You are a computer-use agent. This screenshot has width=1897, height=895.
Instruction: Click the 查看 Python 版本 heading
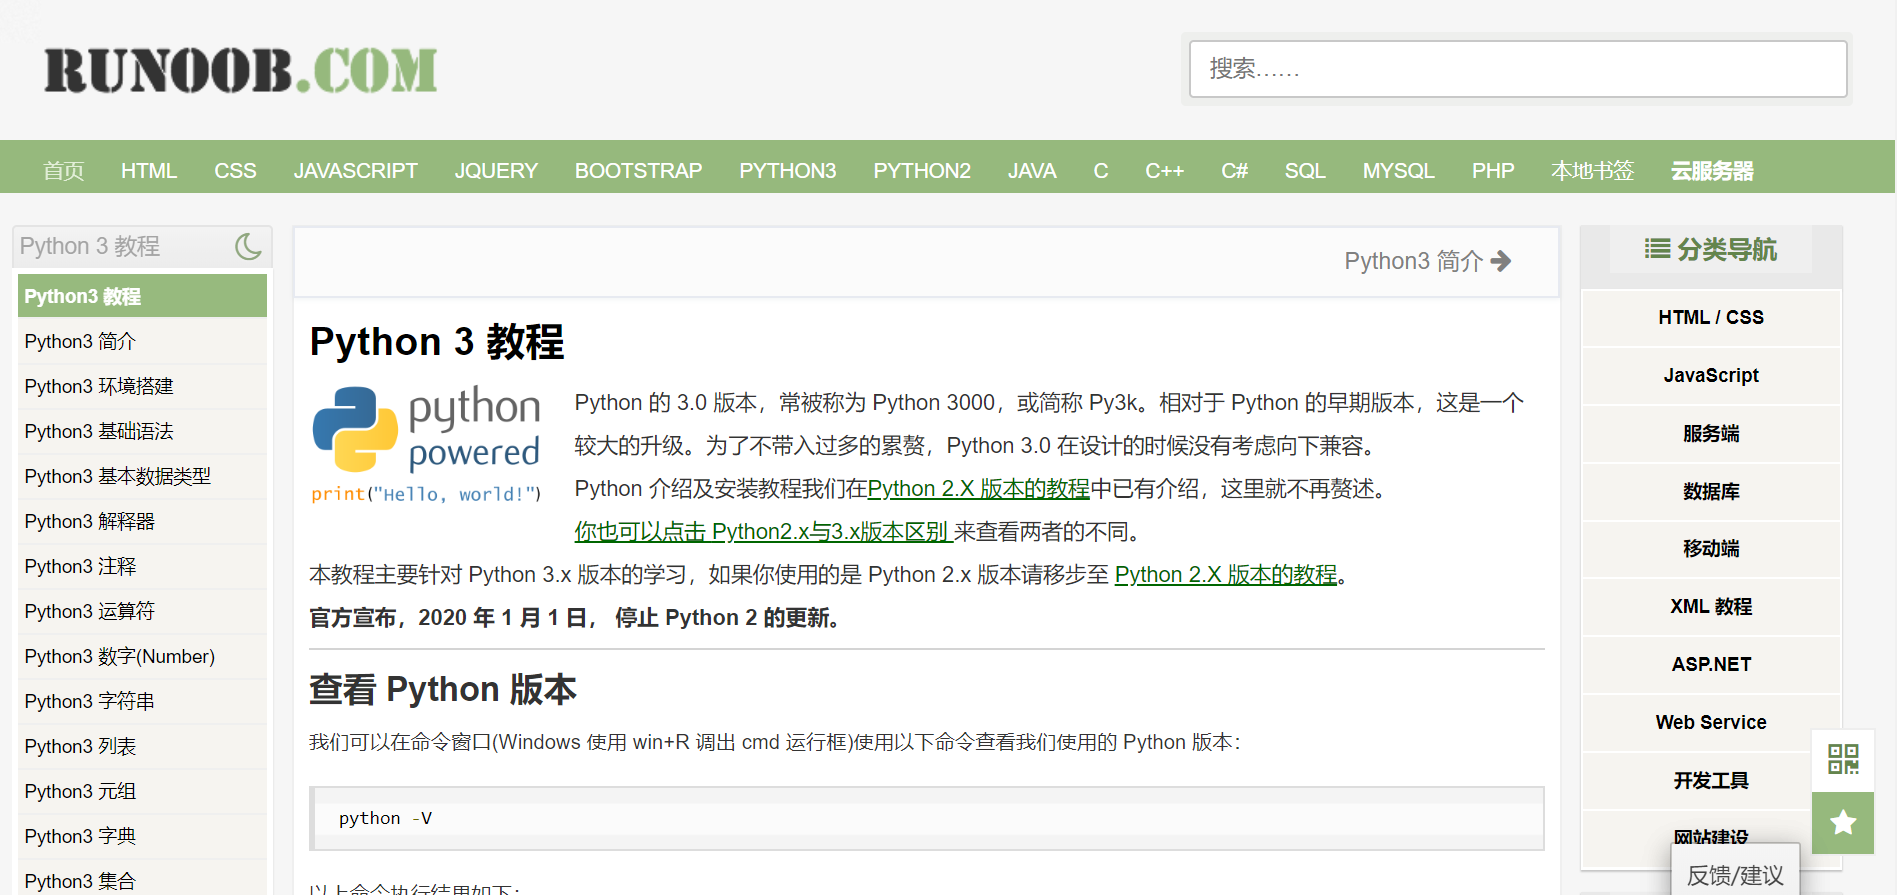(443, 690)
